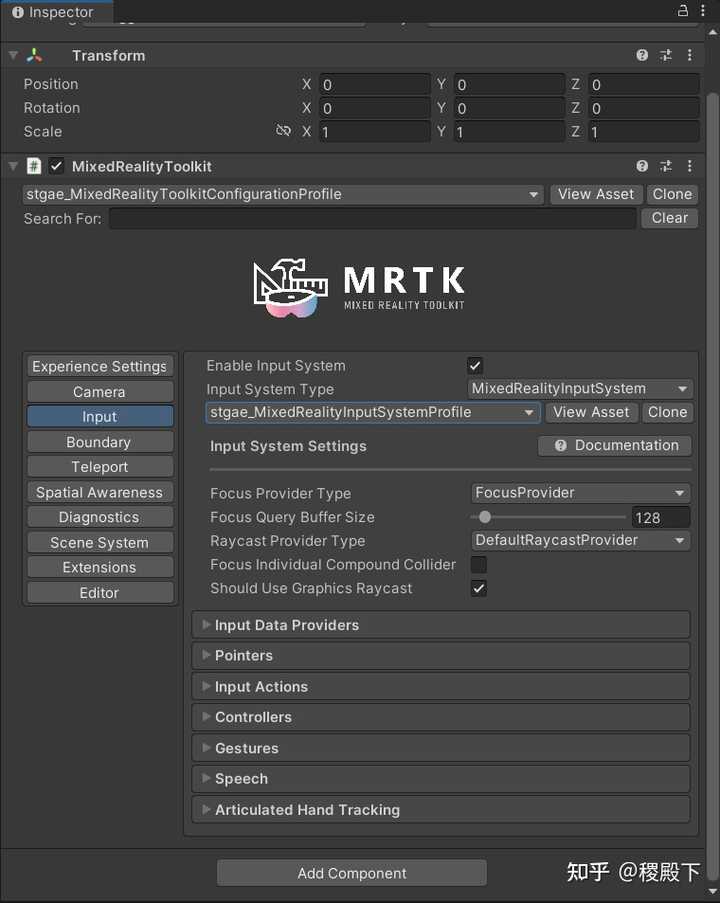Click Scale X value field
This screenshot has width=720, height=903.
[x=374, y=132]
